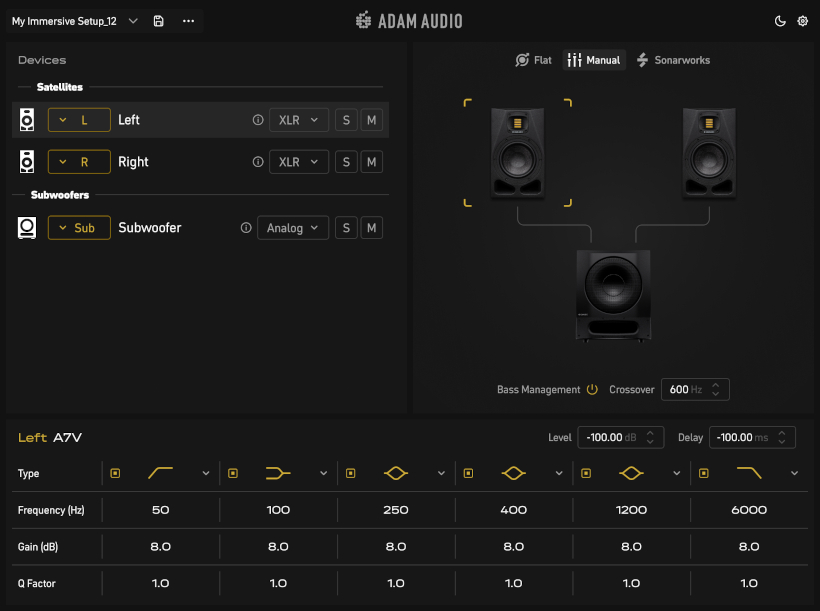
Task: Toggle the 50 Hz filter band enable
Action: (115, 473)
